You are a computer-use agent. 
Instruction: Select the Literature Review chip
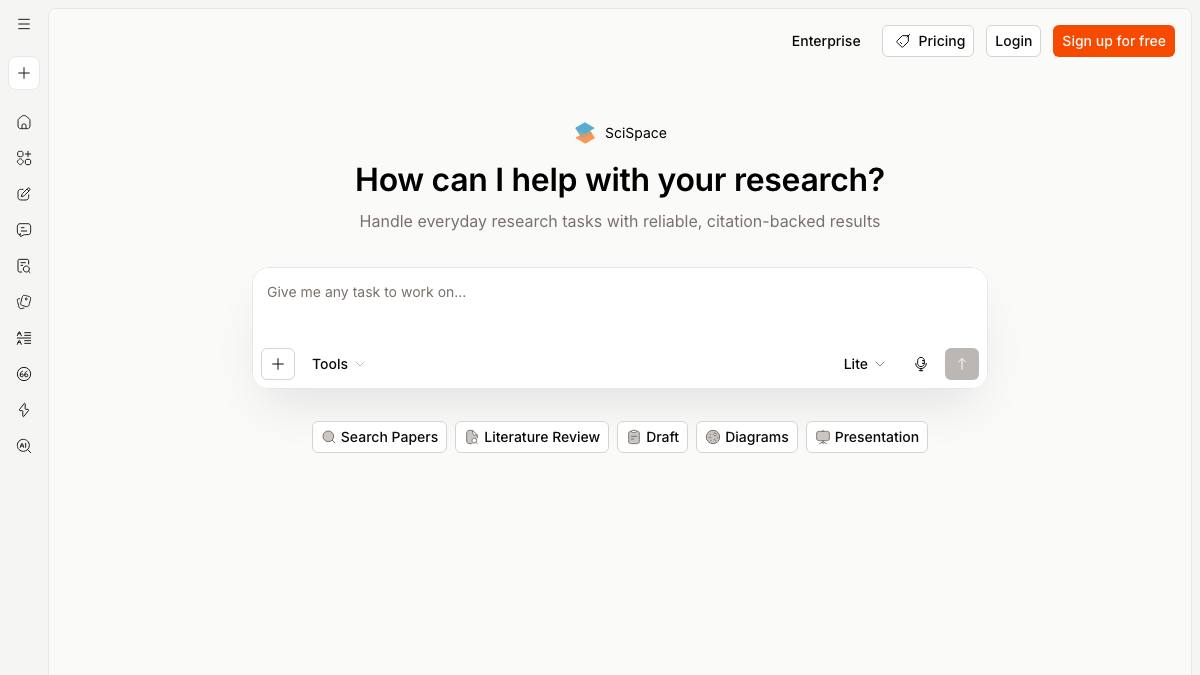pyautogui.click(x=532, y=437)
